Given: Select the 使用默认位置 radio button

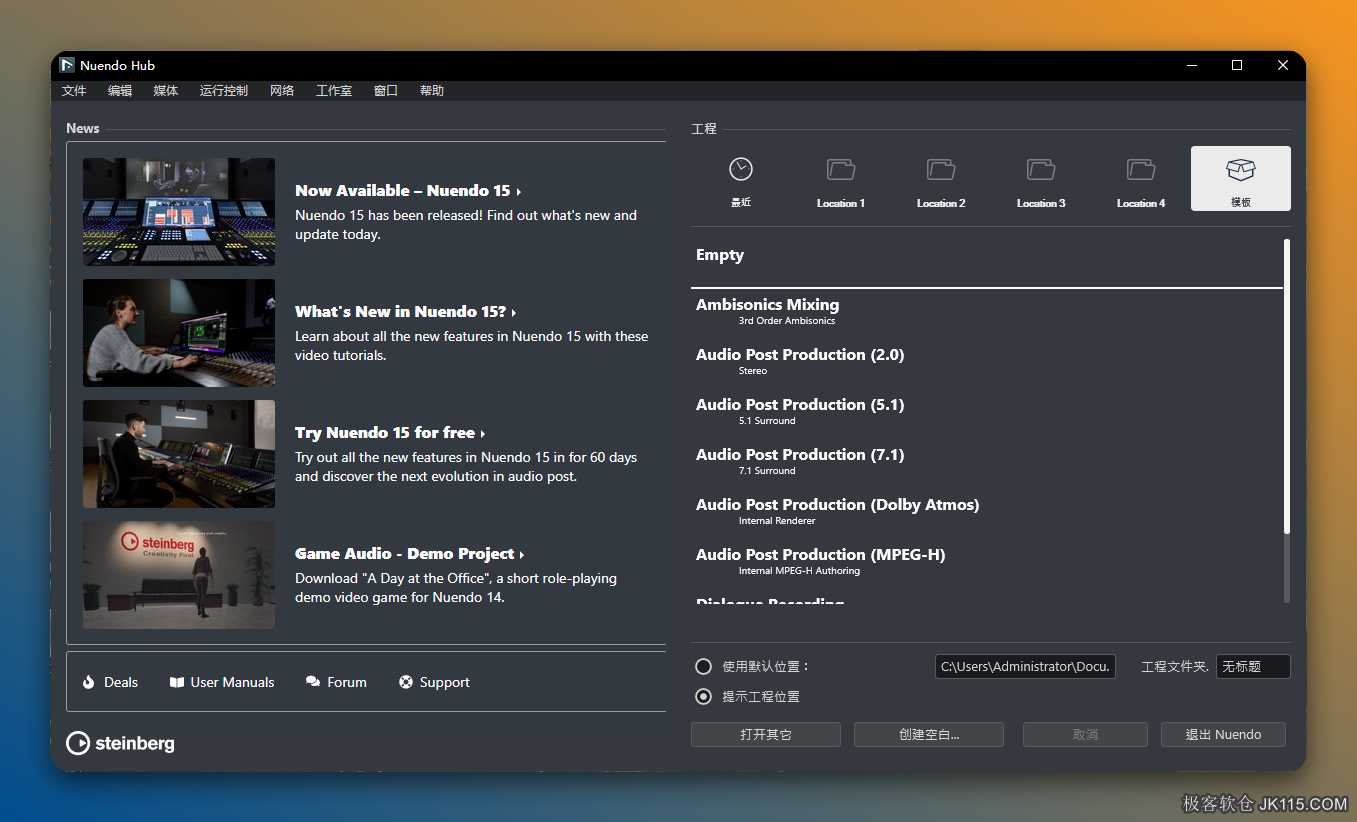Looking at the screenshot, I should [704, 667].
